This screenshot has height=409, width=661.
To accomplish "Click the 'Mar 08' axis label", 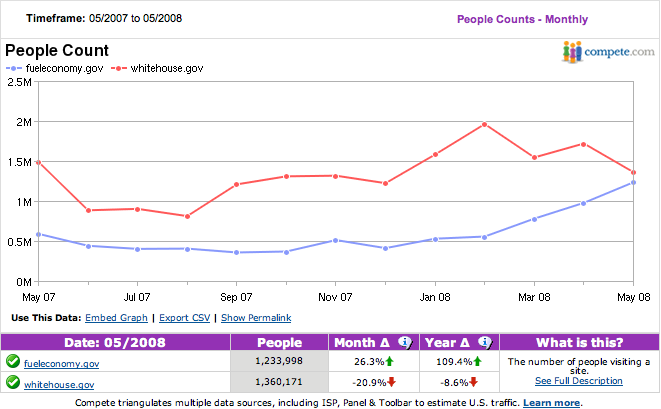I will point(534,297).
